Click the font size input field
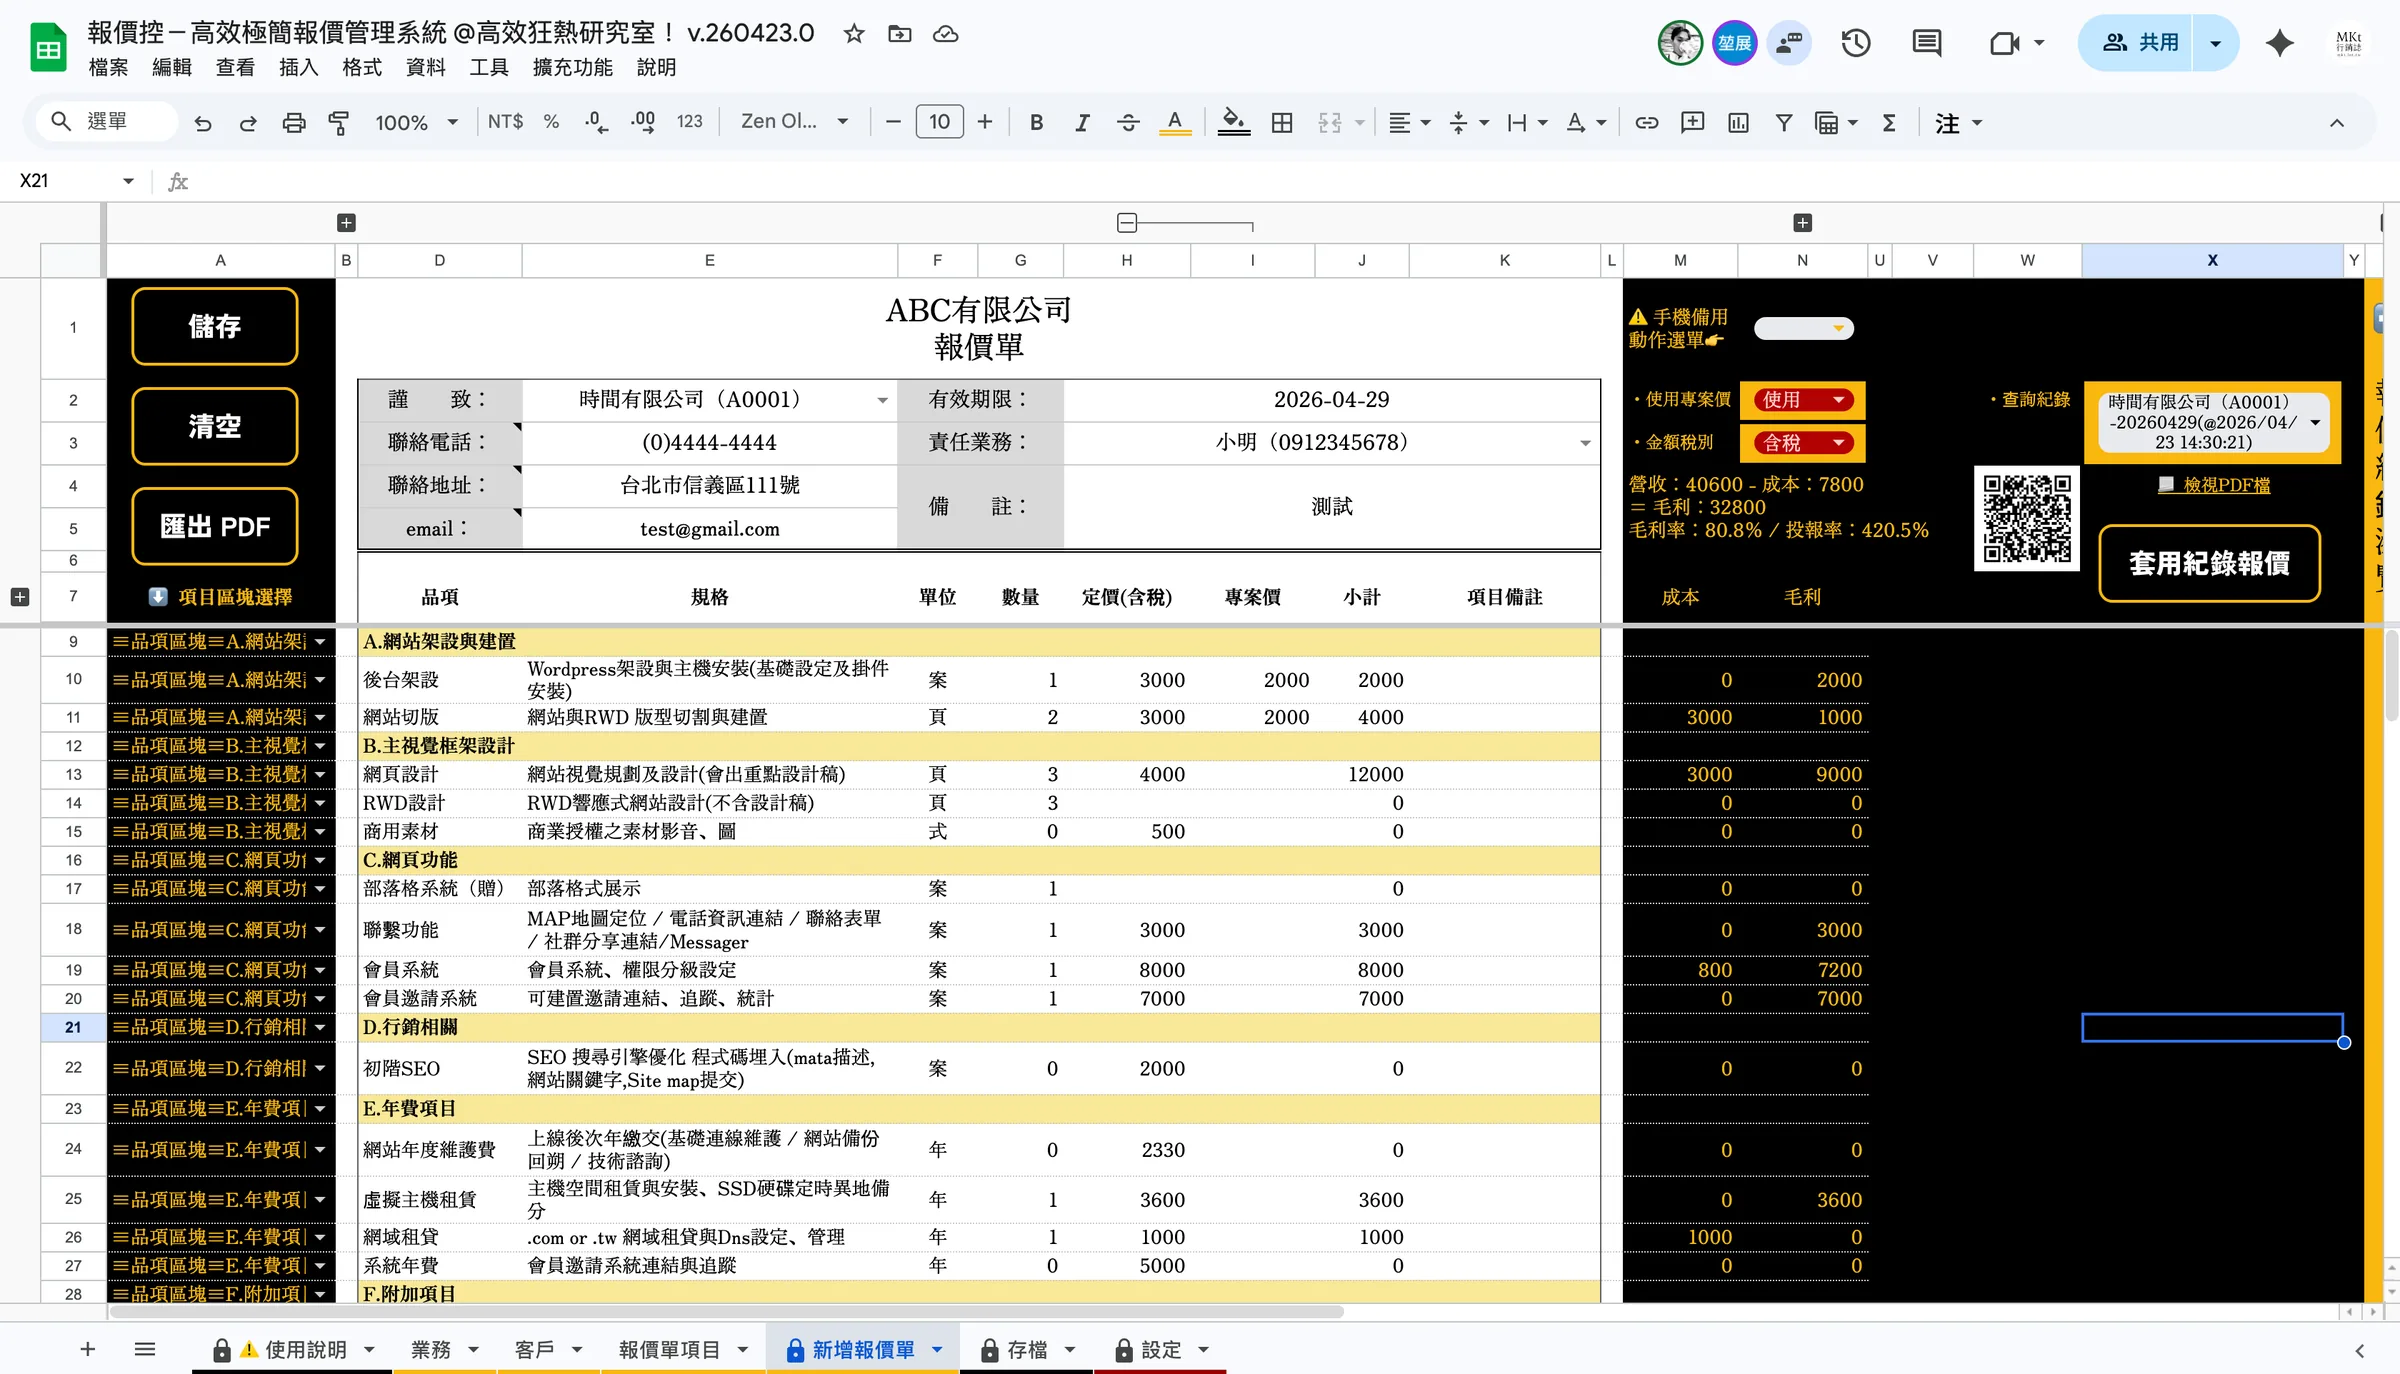Viewport: 2400px width, 1374px height. (939, 122)
